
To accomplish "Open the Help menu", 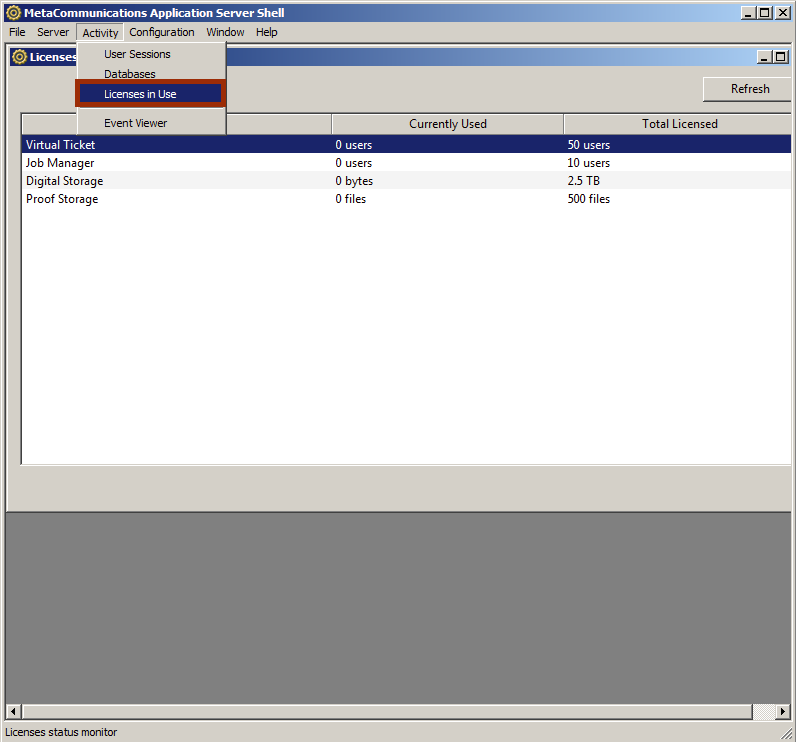I will coord(267,32).
